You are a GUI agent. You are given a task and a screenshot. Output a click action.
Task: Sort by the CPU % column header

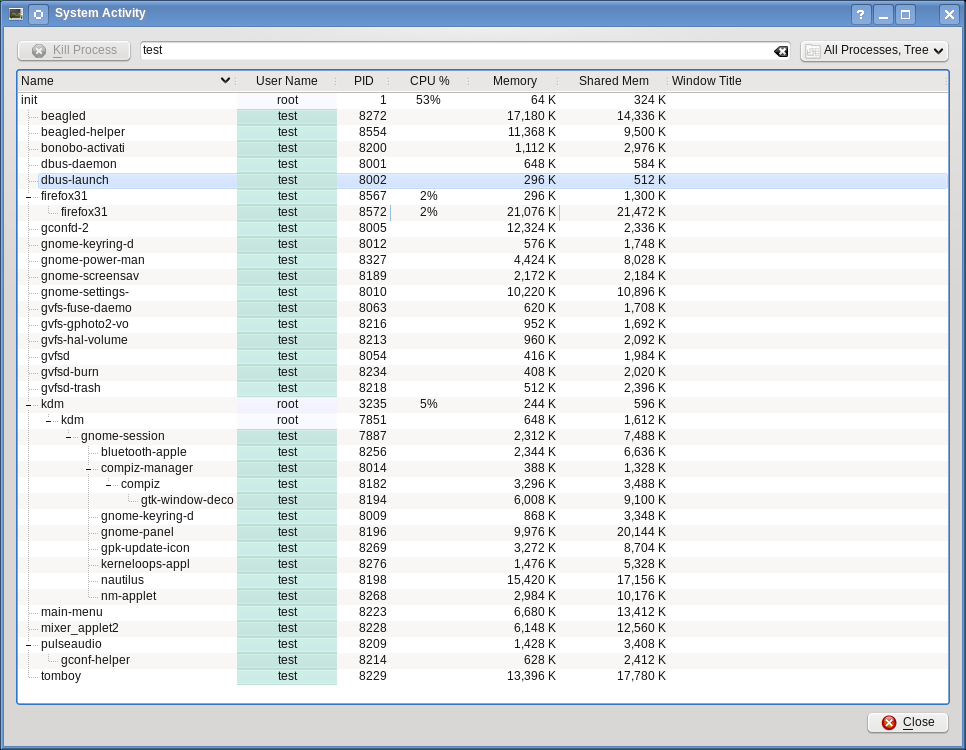click(x=429, y=81)
